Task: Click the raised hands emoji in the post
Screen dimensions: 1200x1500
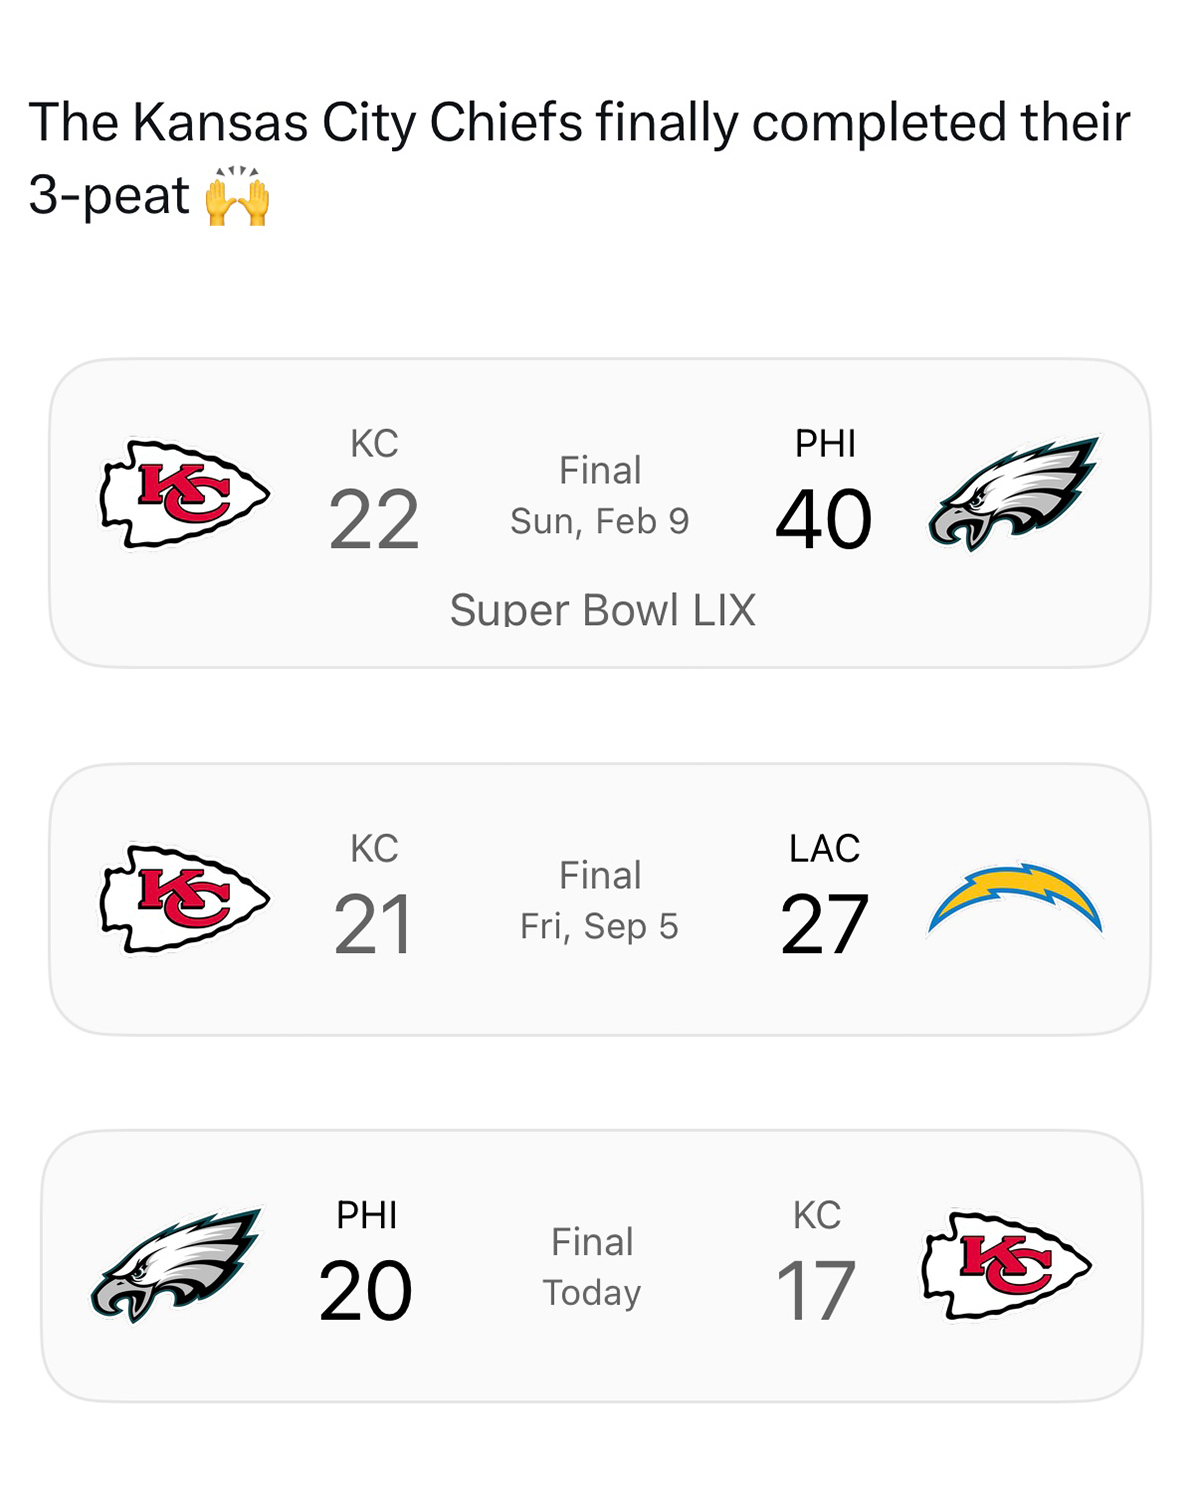Action: tap(238, 196)
